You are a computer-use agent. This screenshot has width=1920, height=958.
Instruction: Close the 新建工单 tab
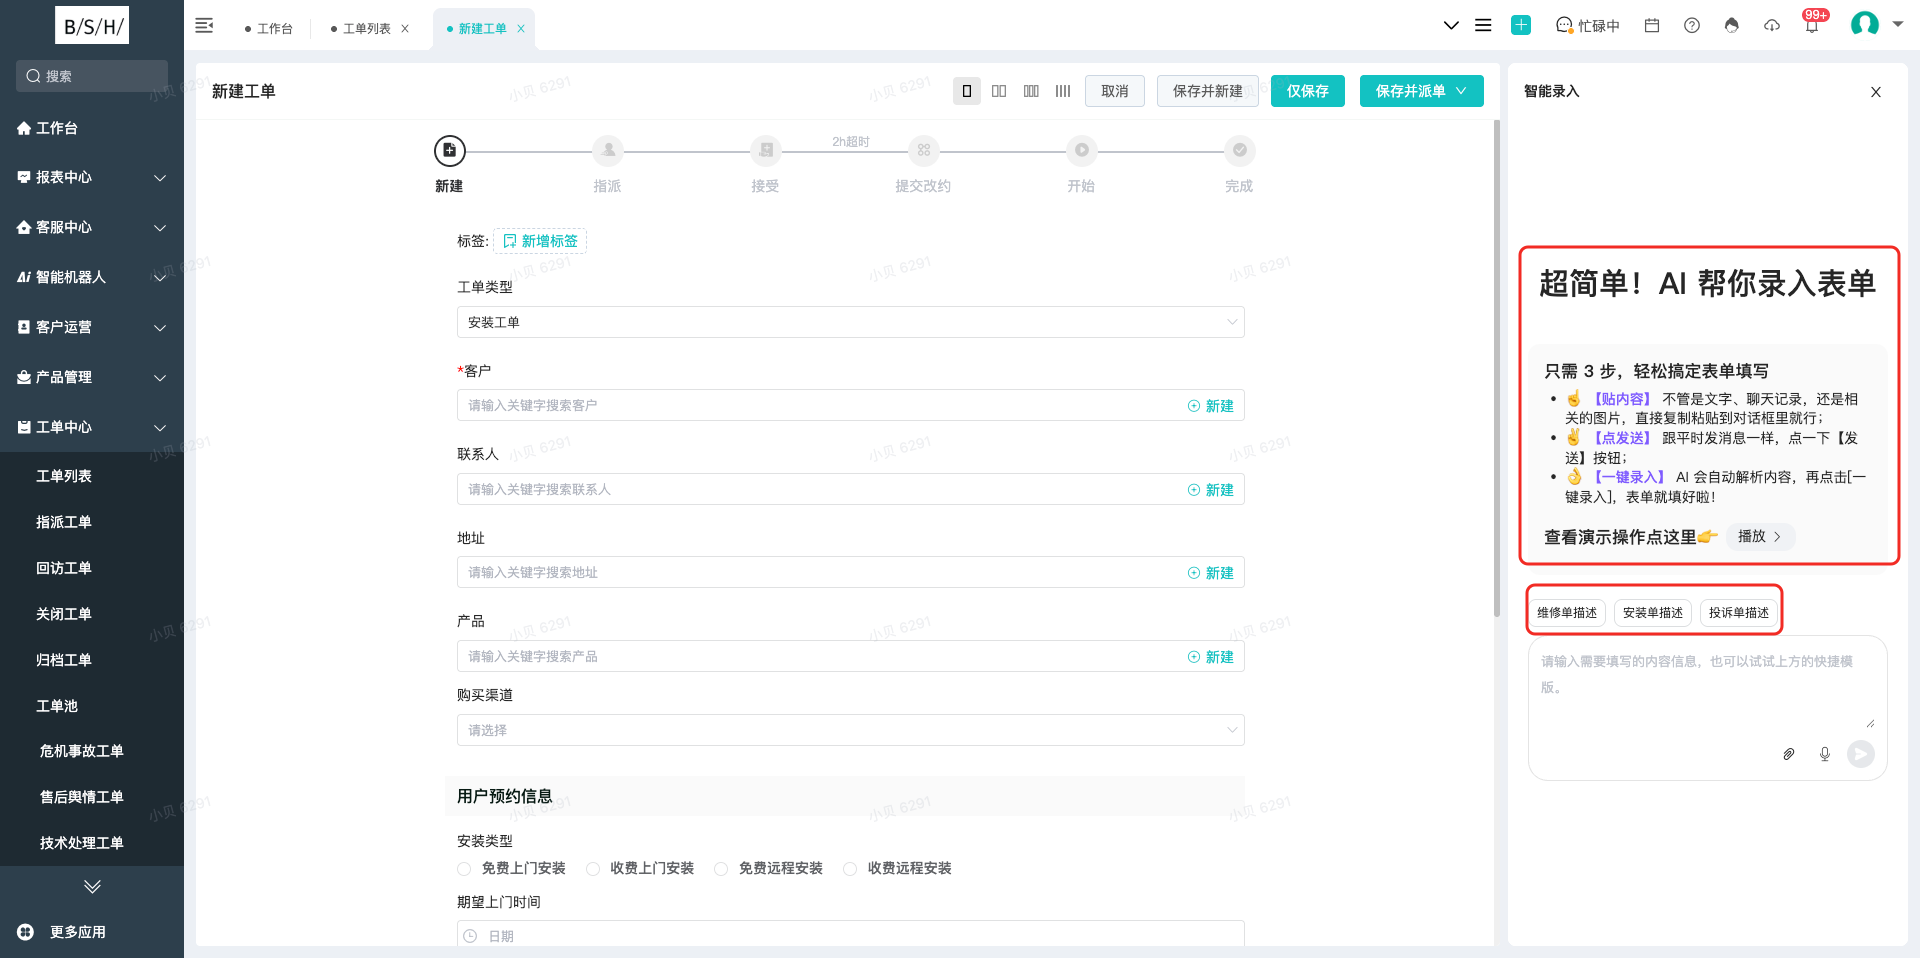[521, 29]
